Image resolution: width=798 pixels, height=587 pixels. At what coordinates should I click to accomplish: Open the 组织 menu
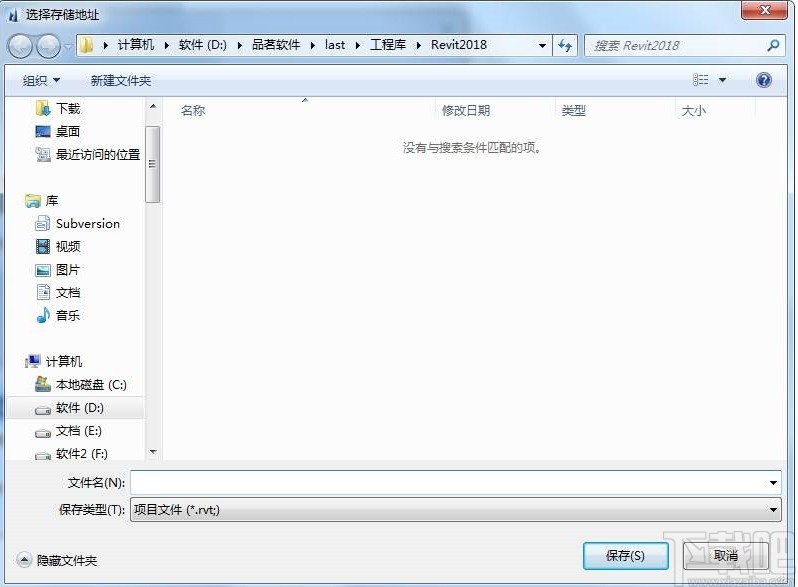[41, 80]
